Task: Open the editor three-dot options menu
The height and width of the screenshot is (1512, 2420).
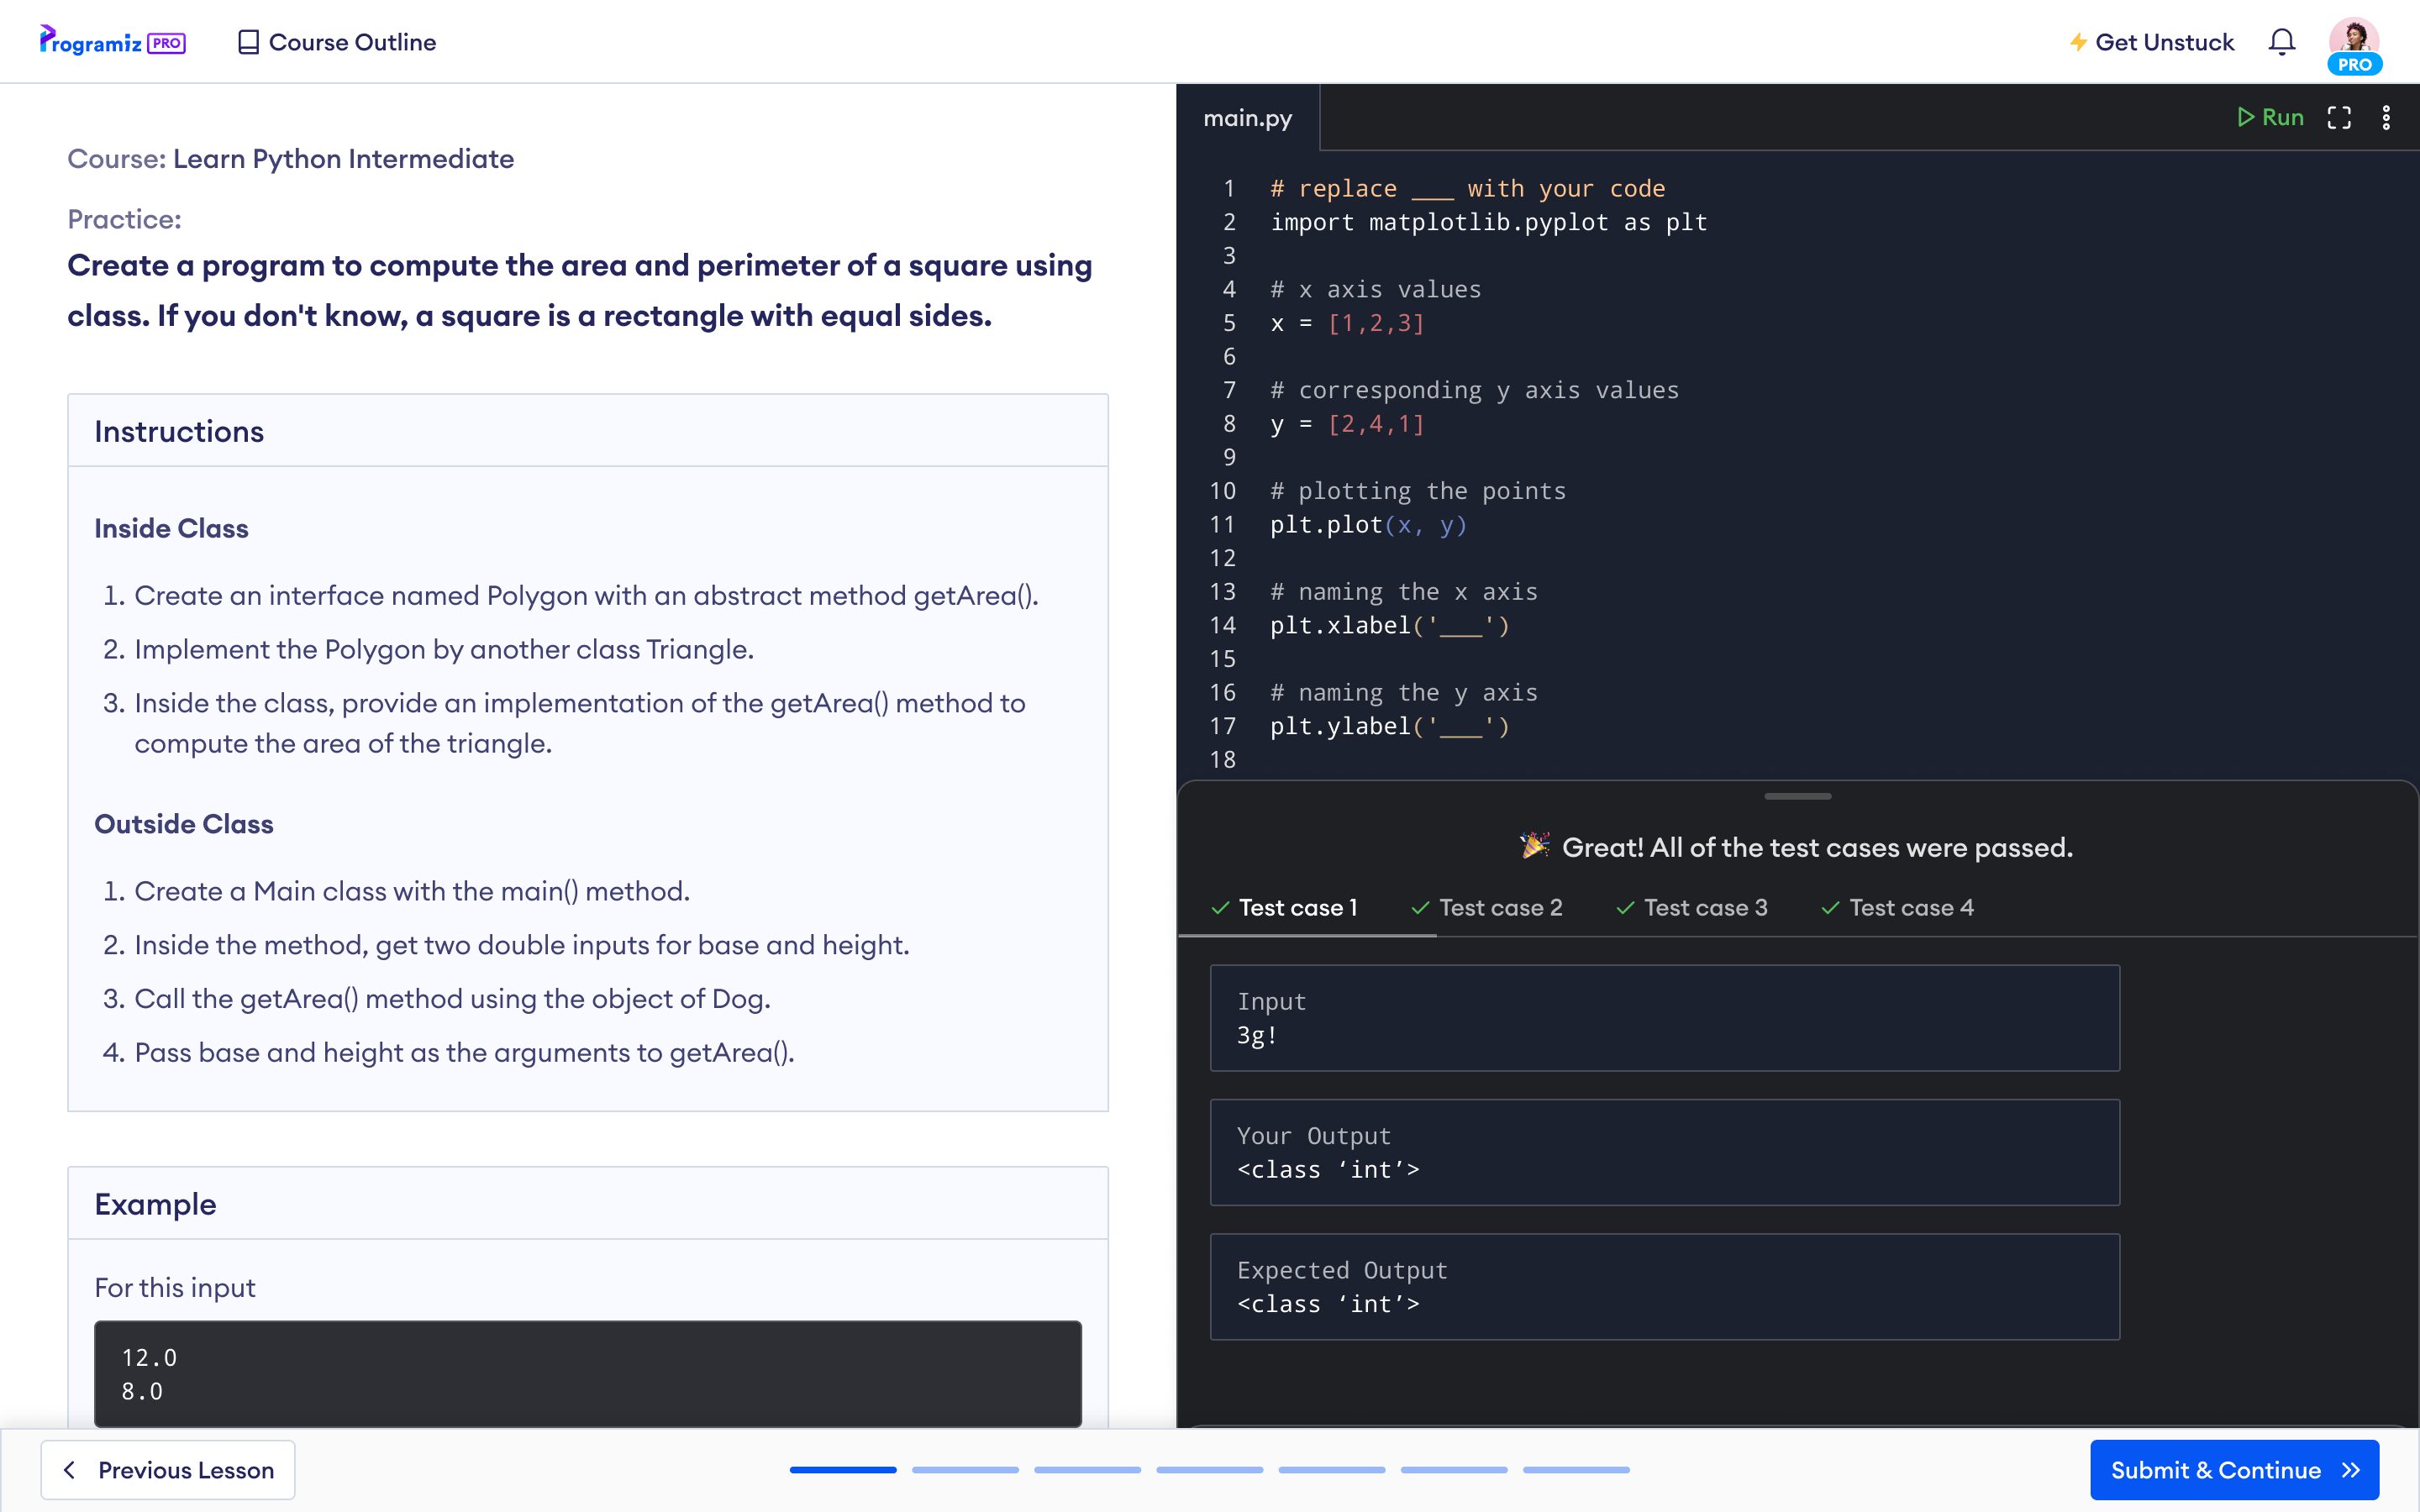Action: pos(2386,117)
